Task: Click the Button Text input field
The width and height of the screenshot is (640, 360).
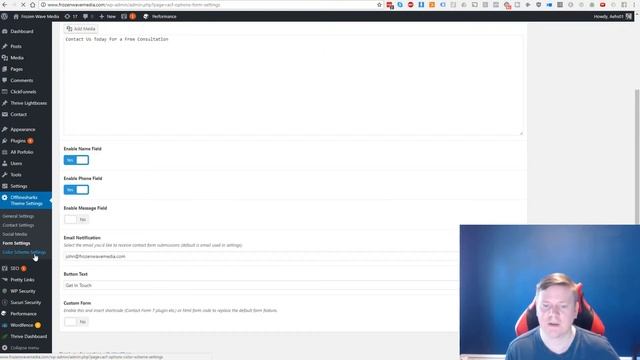Action: pos(262,285)
